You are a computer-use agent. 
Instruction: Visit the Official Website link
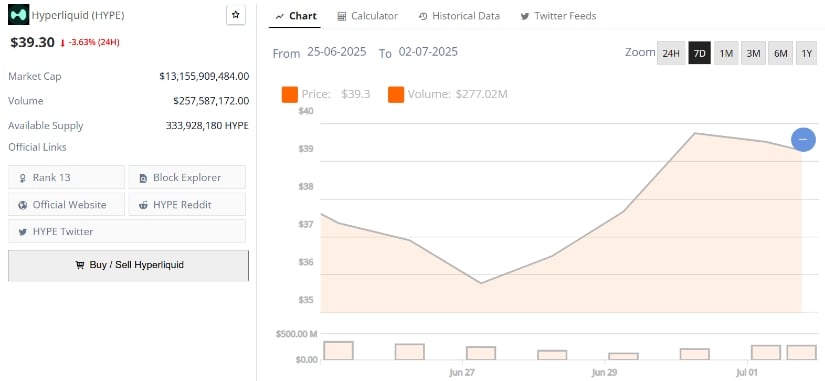pyautogui.click(x=66, y=204)
